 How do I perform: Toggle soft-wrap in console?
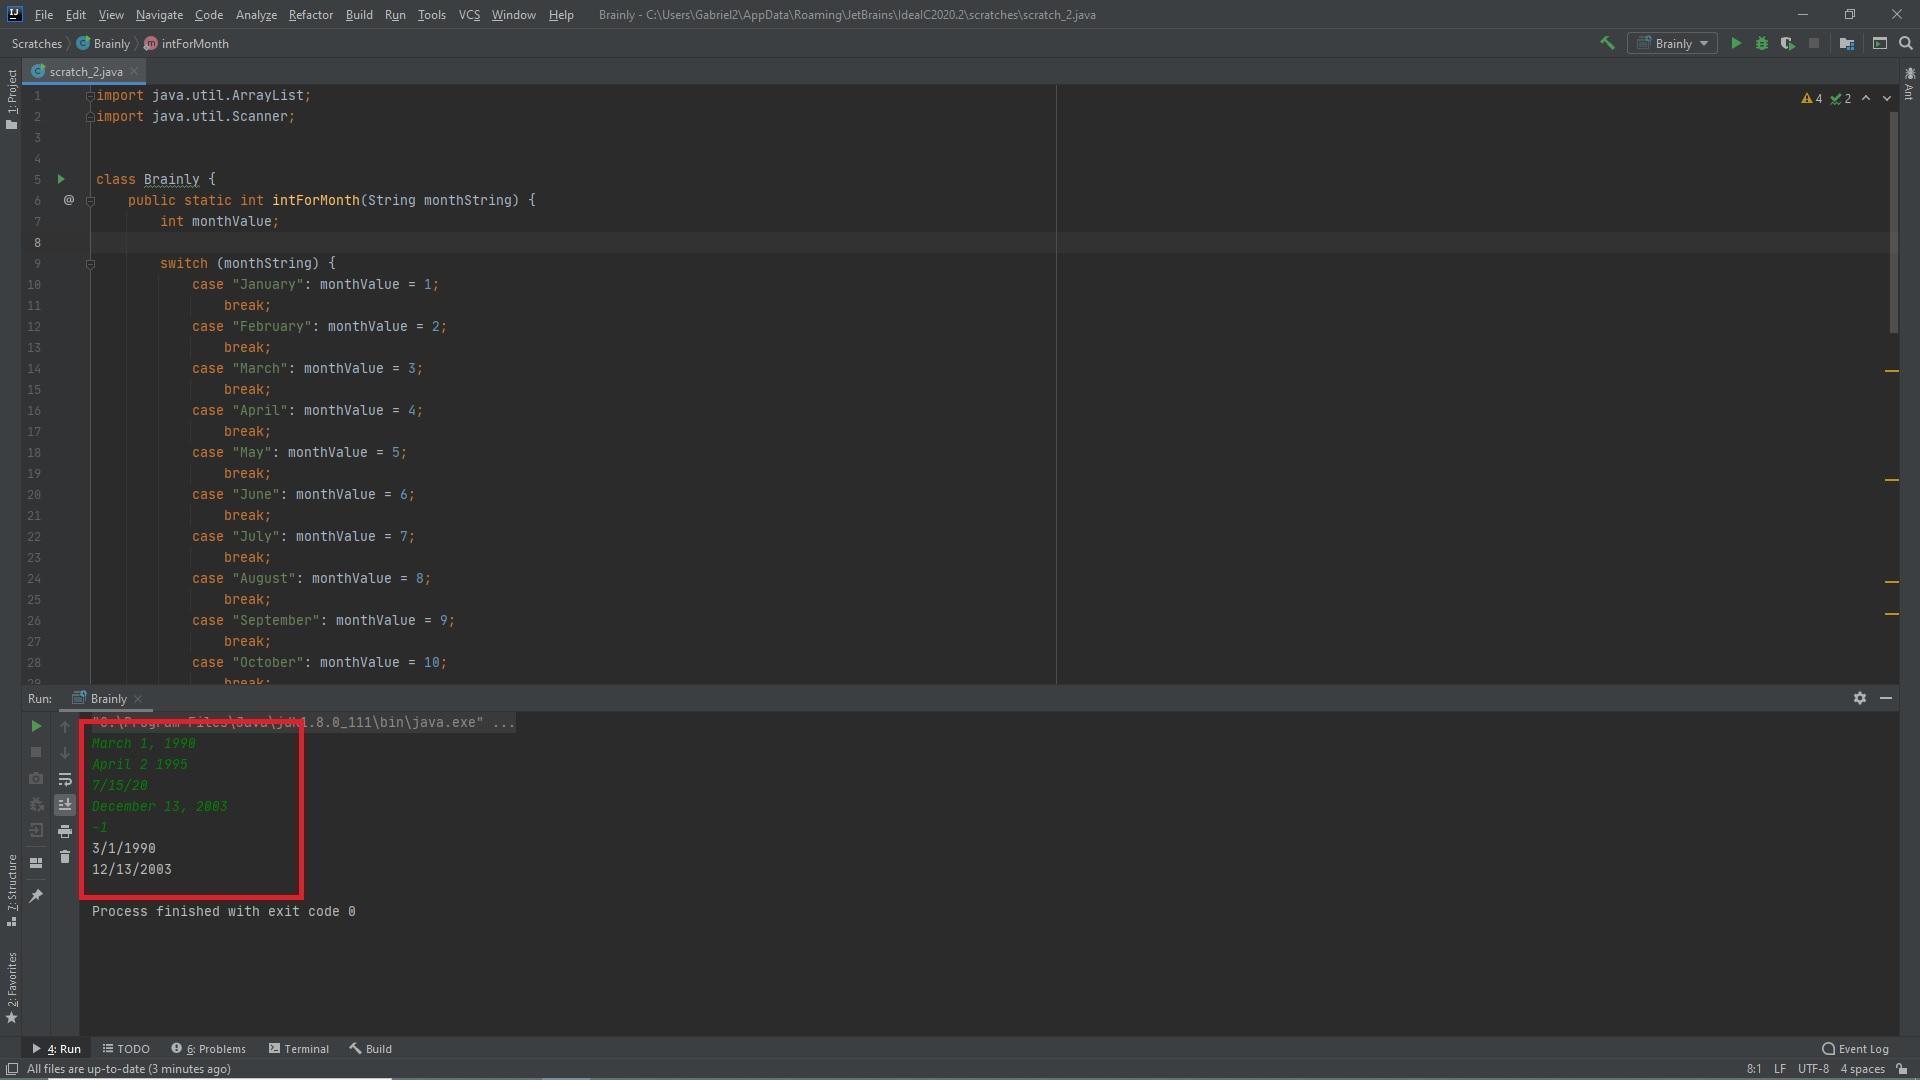(x=65, y=779)
